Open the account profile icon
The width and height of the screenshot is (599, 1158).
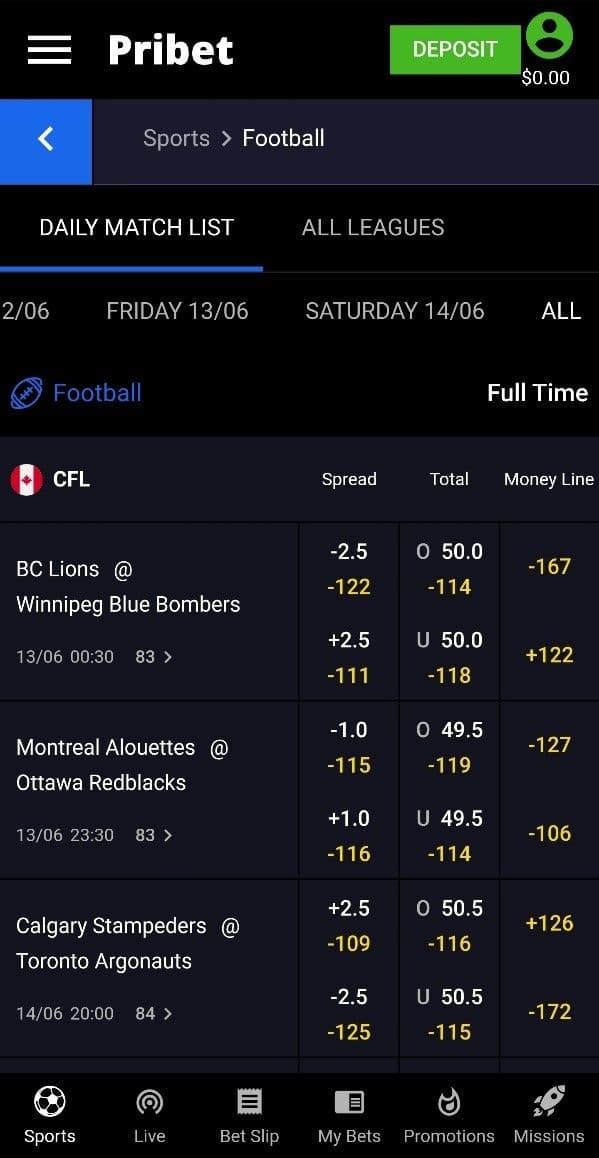549,38
